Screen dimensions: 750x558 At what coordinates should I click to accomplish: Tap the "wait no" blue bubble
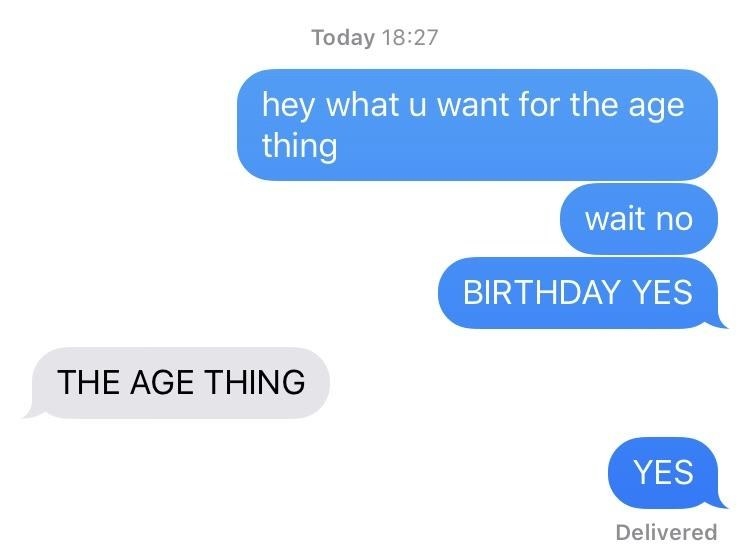(639, 219)
